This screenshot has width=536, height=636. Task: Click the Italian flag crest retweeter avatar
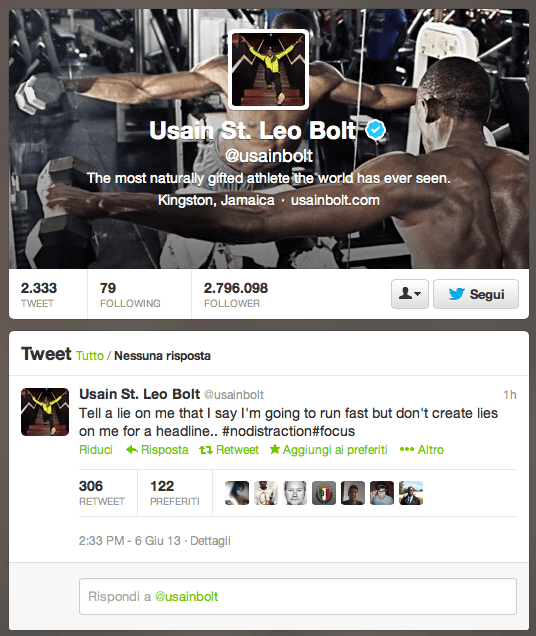[324, 493]
